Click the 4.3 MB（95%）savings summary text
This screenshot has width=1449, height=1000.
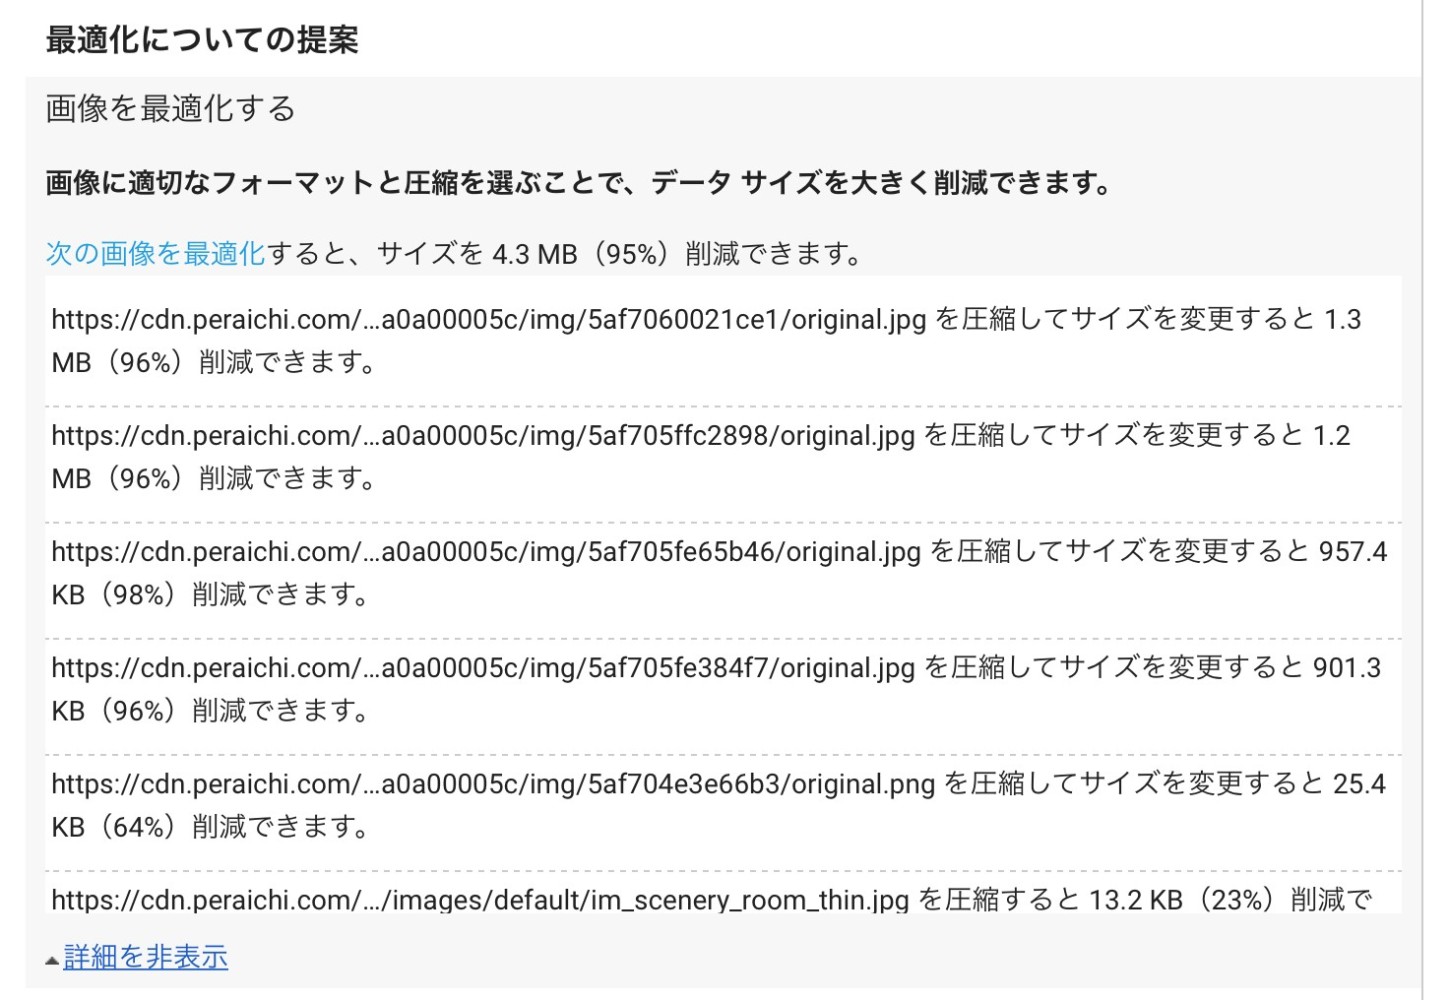[580, 254]
